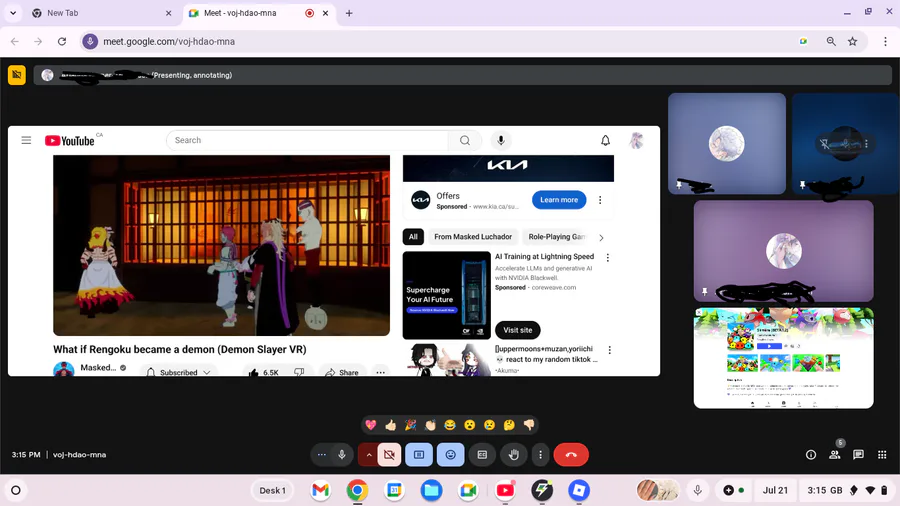Open Roblox app in the shelf
This screenshot has height=506, width=900.
click(579, 491)
